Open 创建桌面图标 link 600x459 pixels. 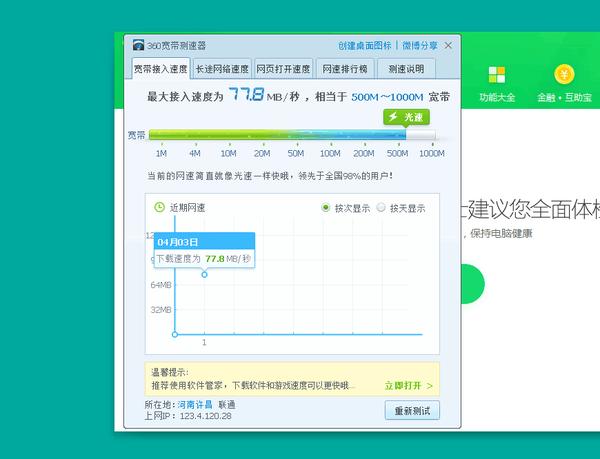point(364,46)
